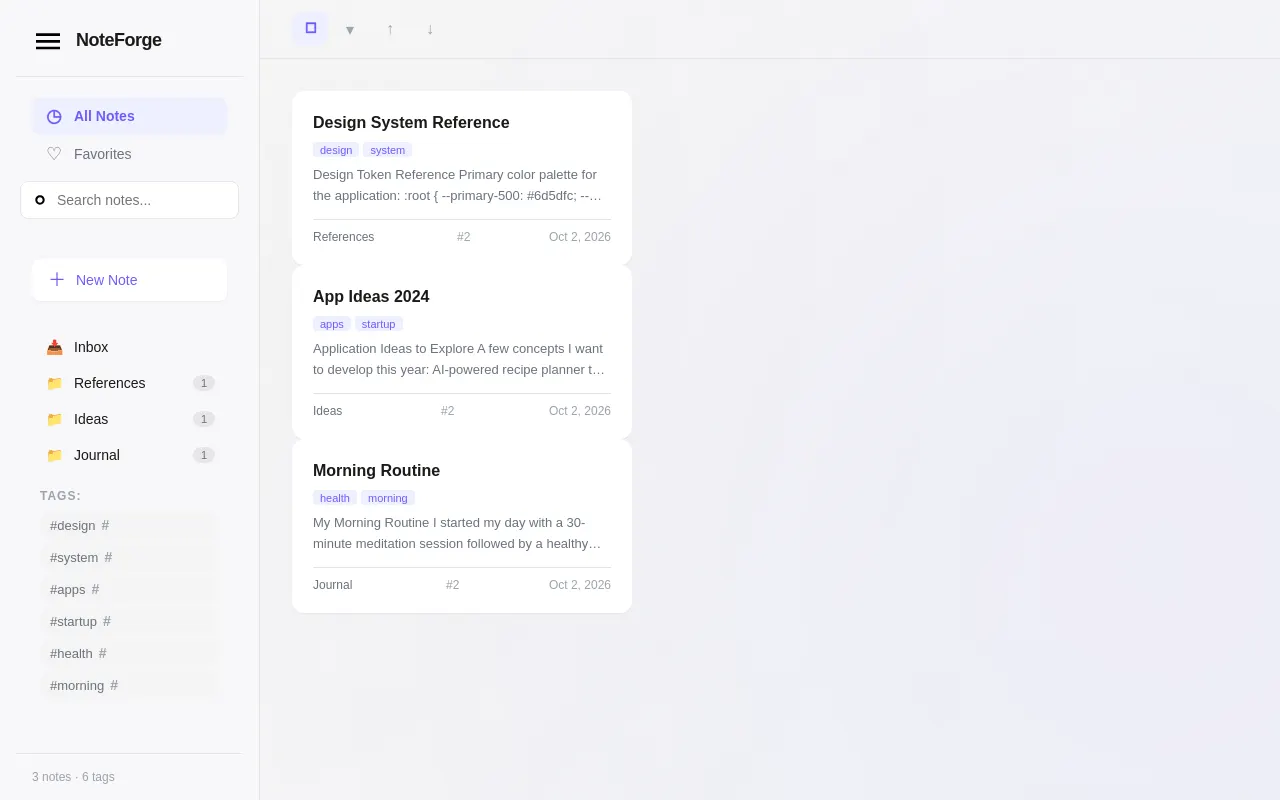Click the Morning Routine preview text
The height and width of the screenshot is (800, 1280).
coord(459,533)
